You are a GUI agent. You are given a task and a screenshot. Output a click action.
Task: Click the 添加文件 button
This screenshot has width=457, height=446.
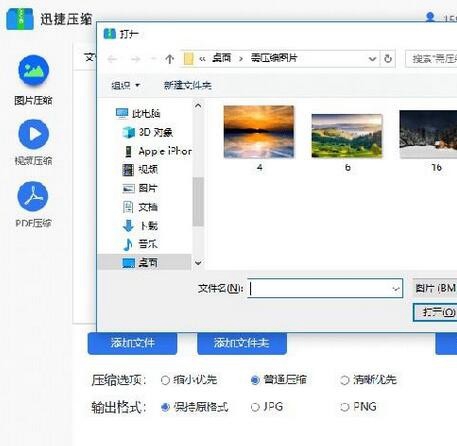point(132,343)
